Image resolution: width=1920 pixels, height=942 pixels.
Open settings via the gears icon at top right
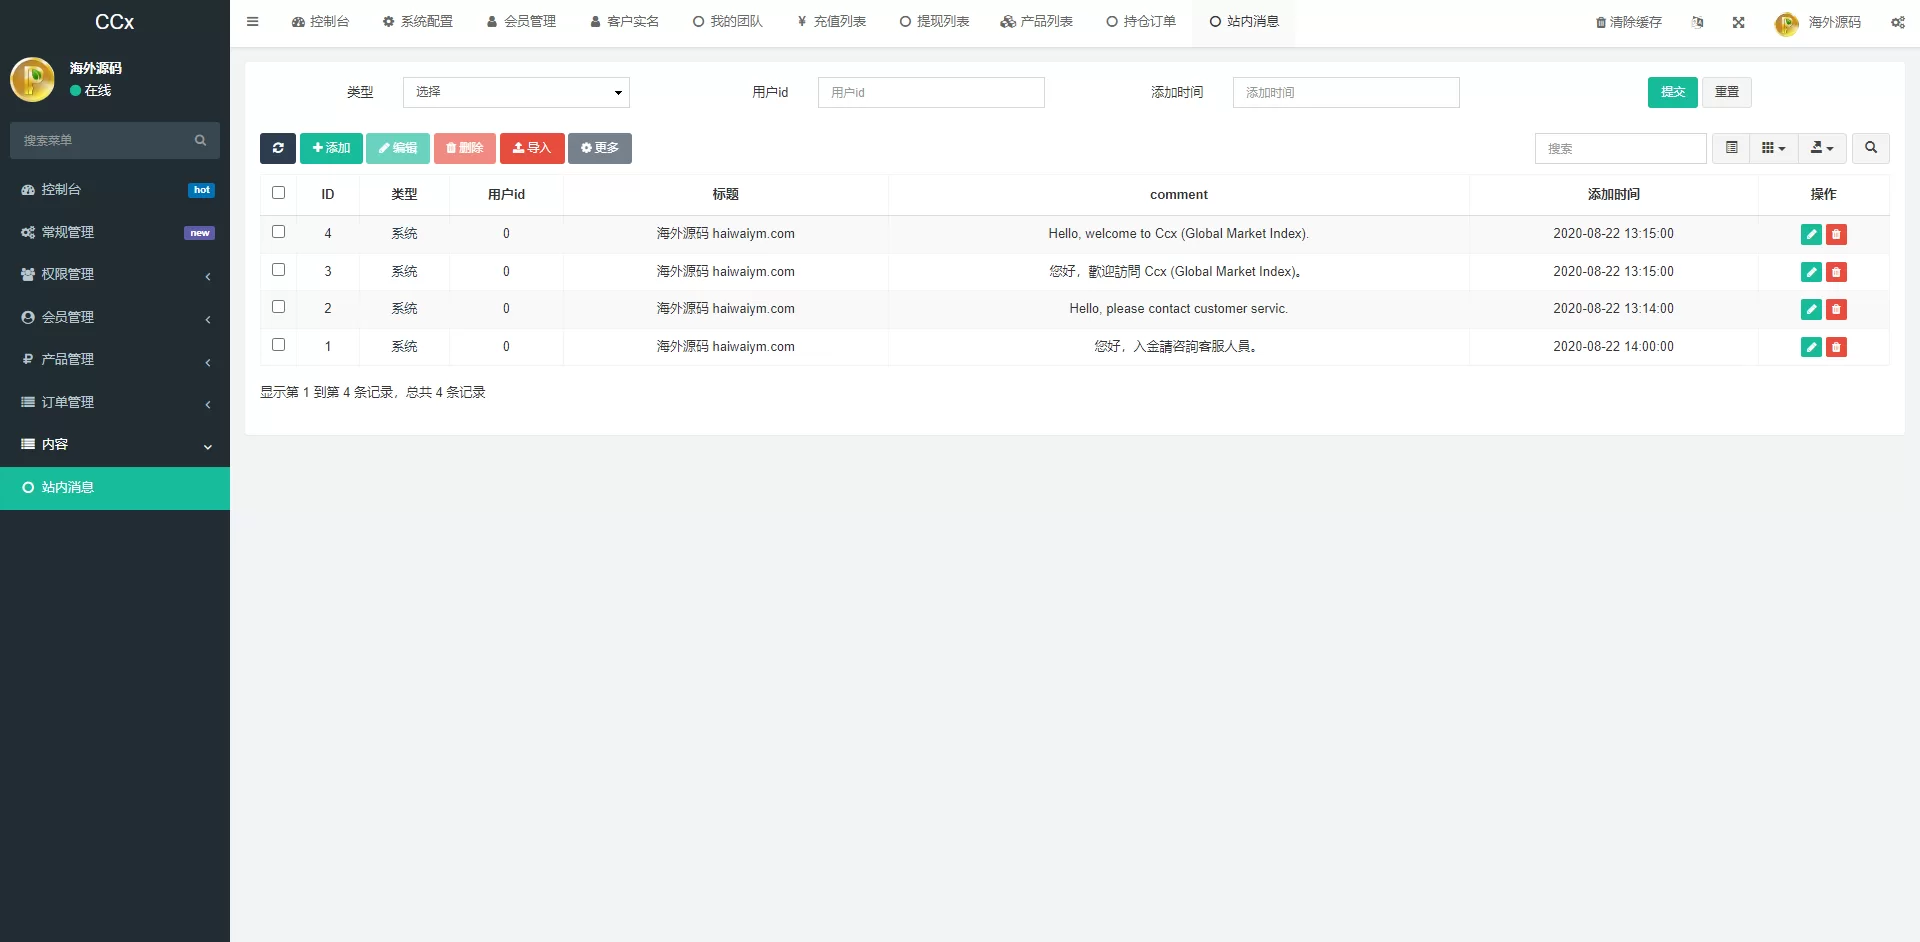click(x=1898, y=22)
